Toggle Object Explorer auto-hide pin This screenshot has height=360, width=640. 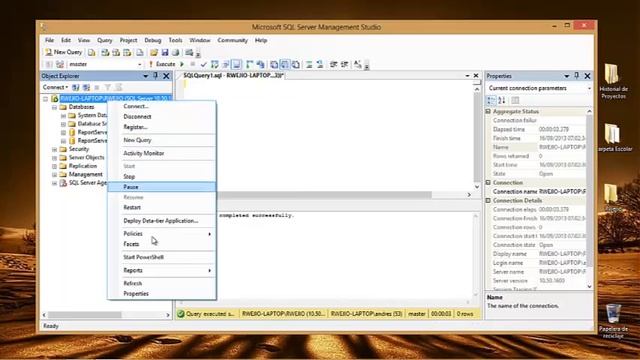156,76
